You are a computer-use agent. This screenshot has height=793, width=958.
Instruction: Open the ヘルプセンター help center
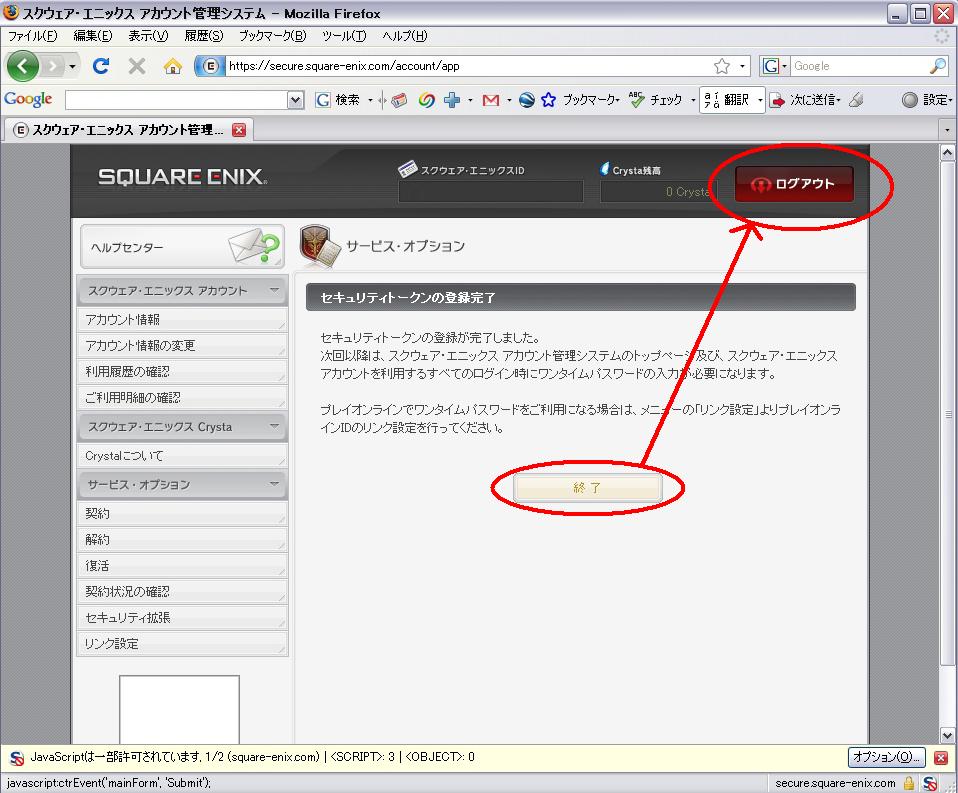182,247
